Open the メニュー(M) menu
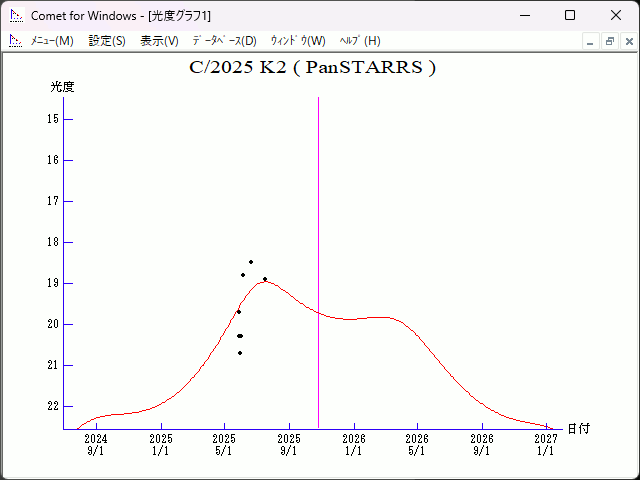This screenshot has height=480, width=640. pyautogui.click(x=52, y=41)
